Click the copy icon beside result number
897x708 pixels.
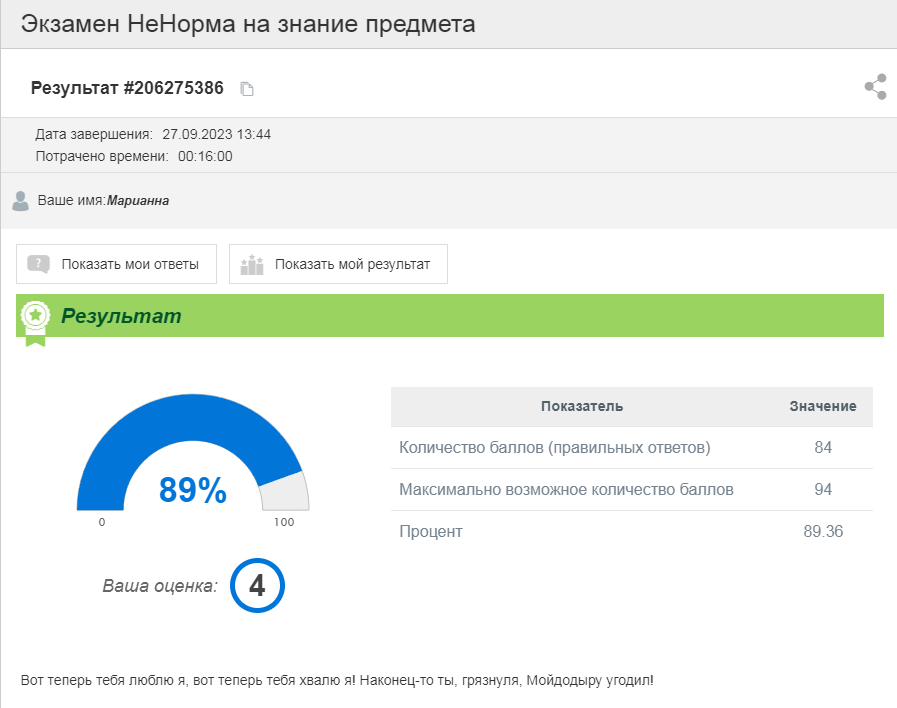click(x=247, y=88)
